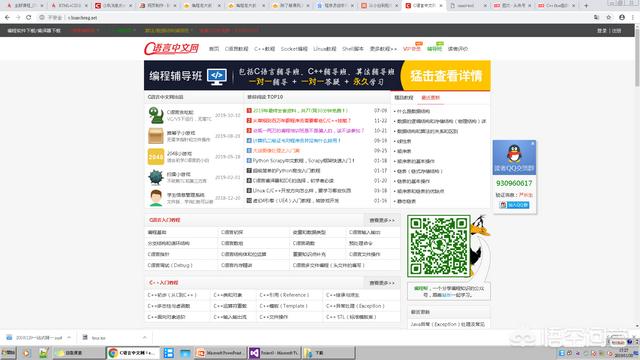The image size is (640, 360).
Task: Click the minesweeper mine icon
Action: point(156,178)
